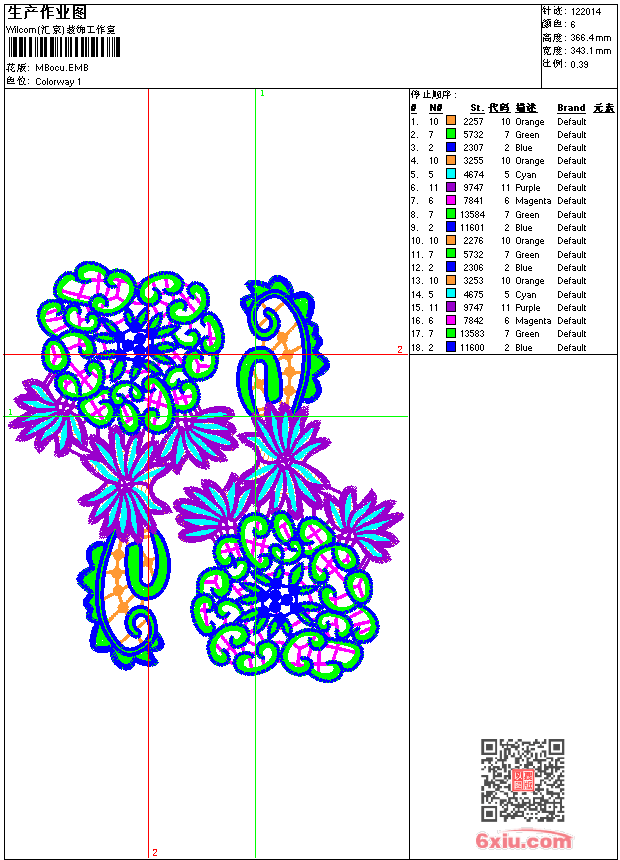Click the stitch count 4675

point(474,295)
